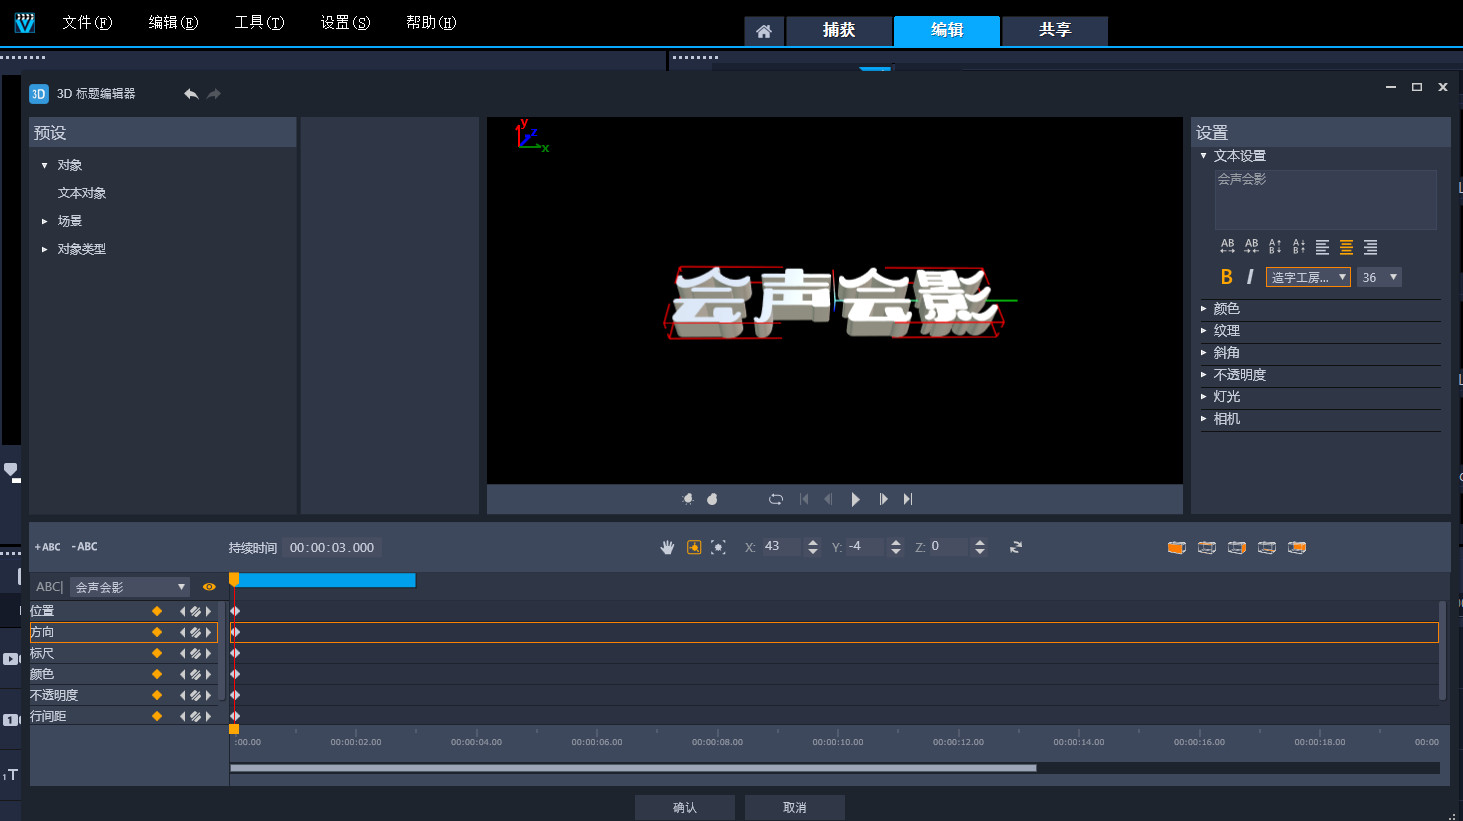Click the redo arrow in 3D title editor
The height and width of the screenshot is (821, 1463).
[x=214, y=94]
